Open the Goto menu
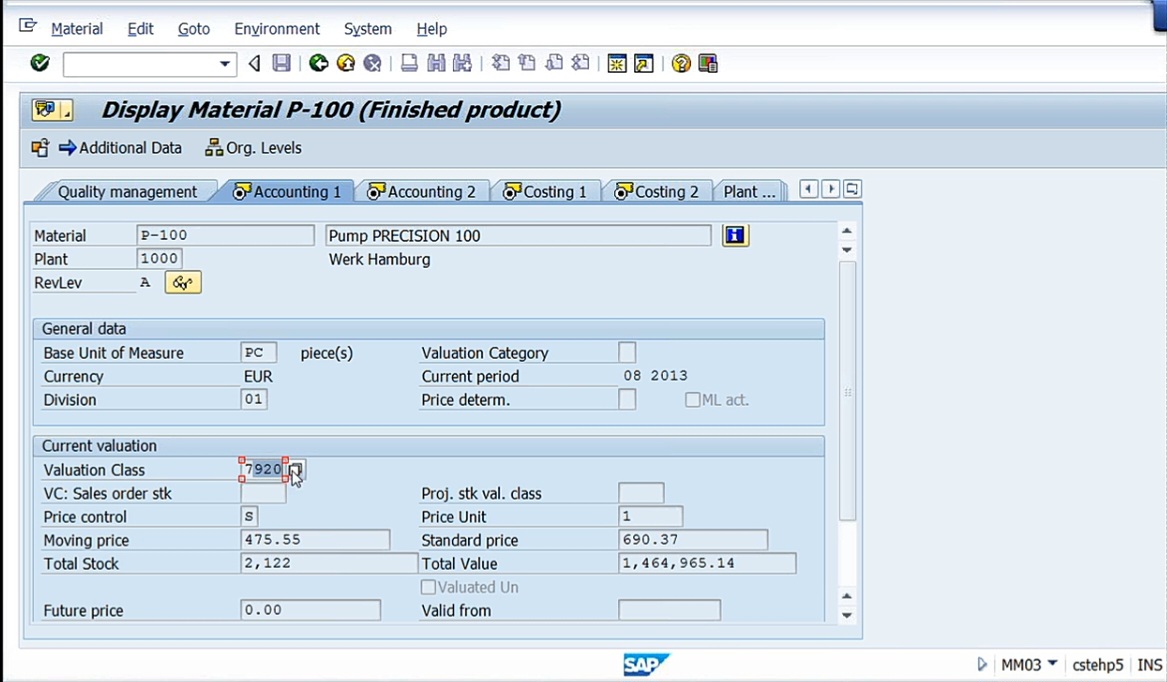Screen dimensions: 1167x682 [x=194, y=29]
